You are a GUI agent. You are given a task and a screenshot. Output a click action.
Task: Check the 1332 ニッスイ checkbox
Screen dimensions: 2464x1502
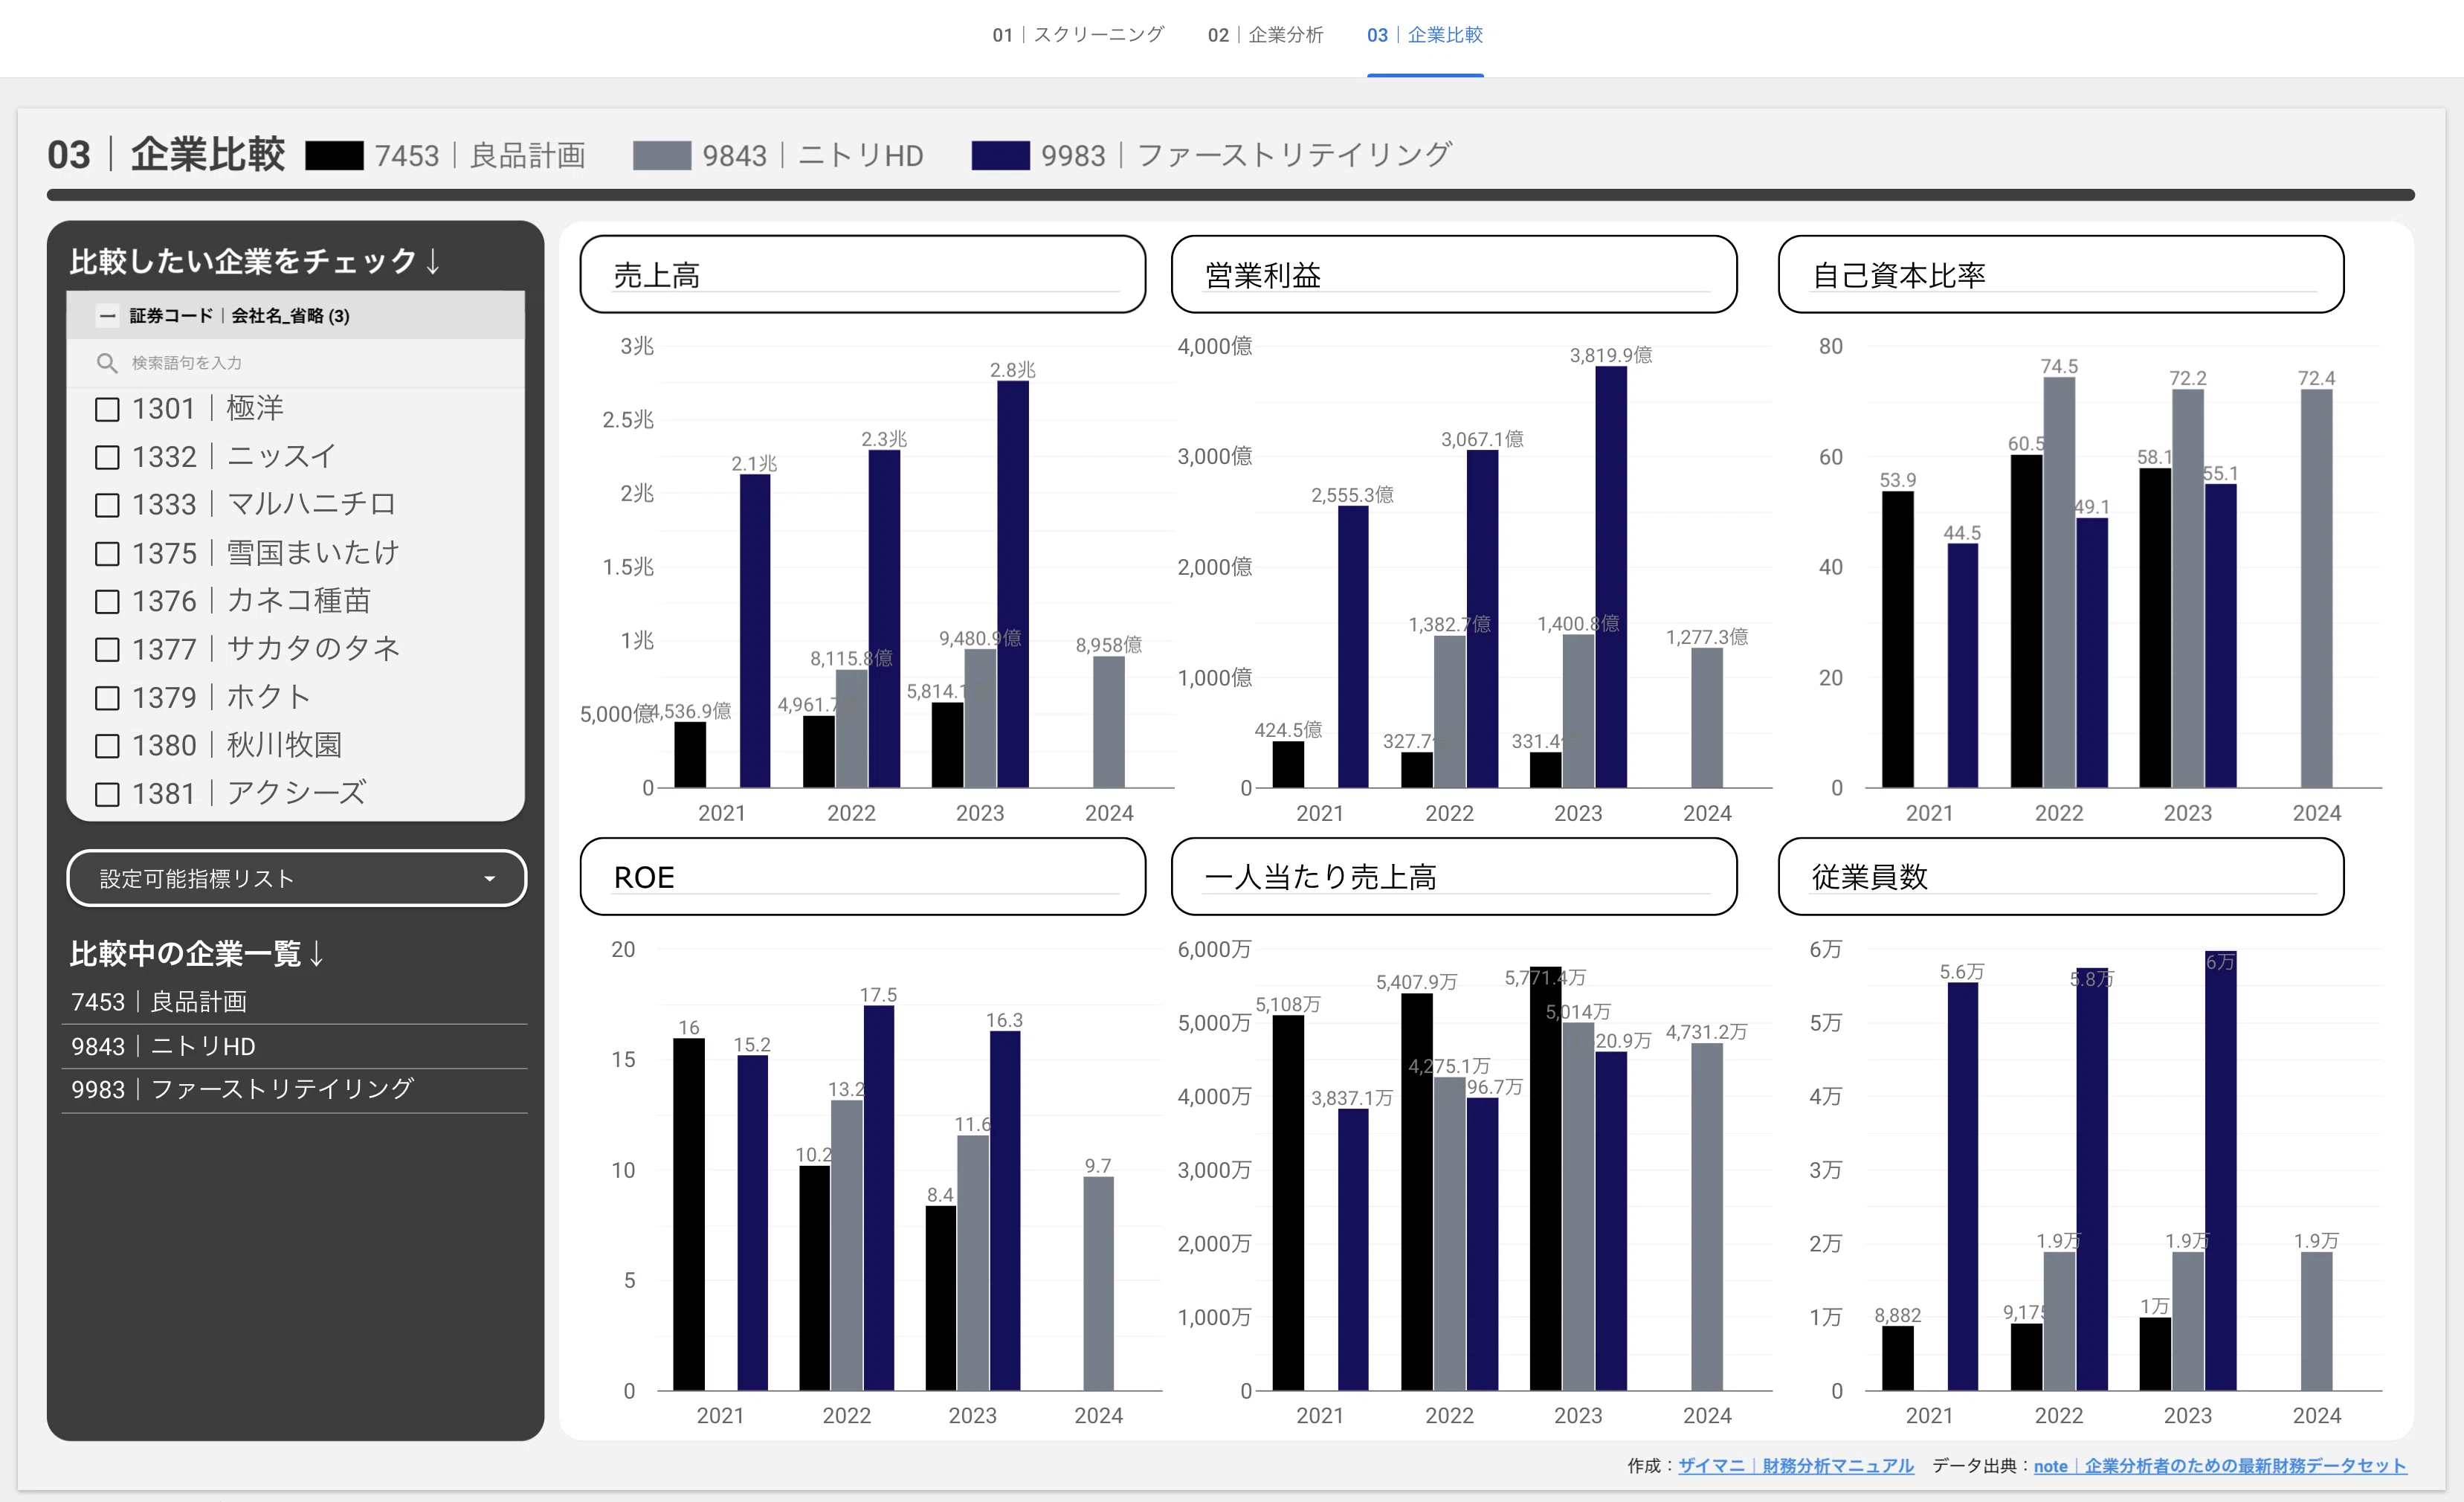tap(107, 457)
